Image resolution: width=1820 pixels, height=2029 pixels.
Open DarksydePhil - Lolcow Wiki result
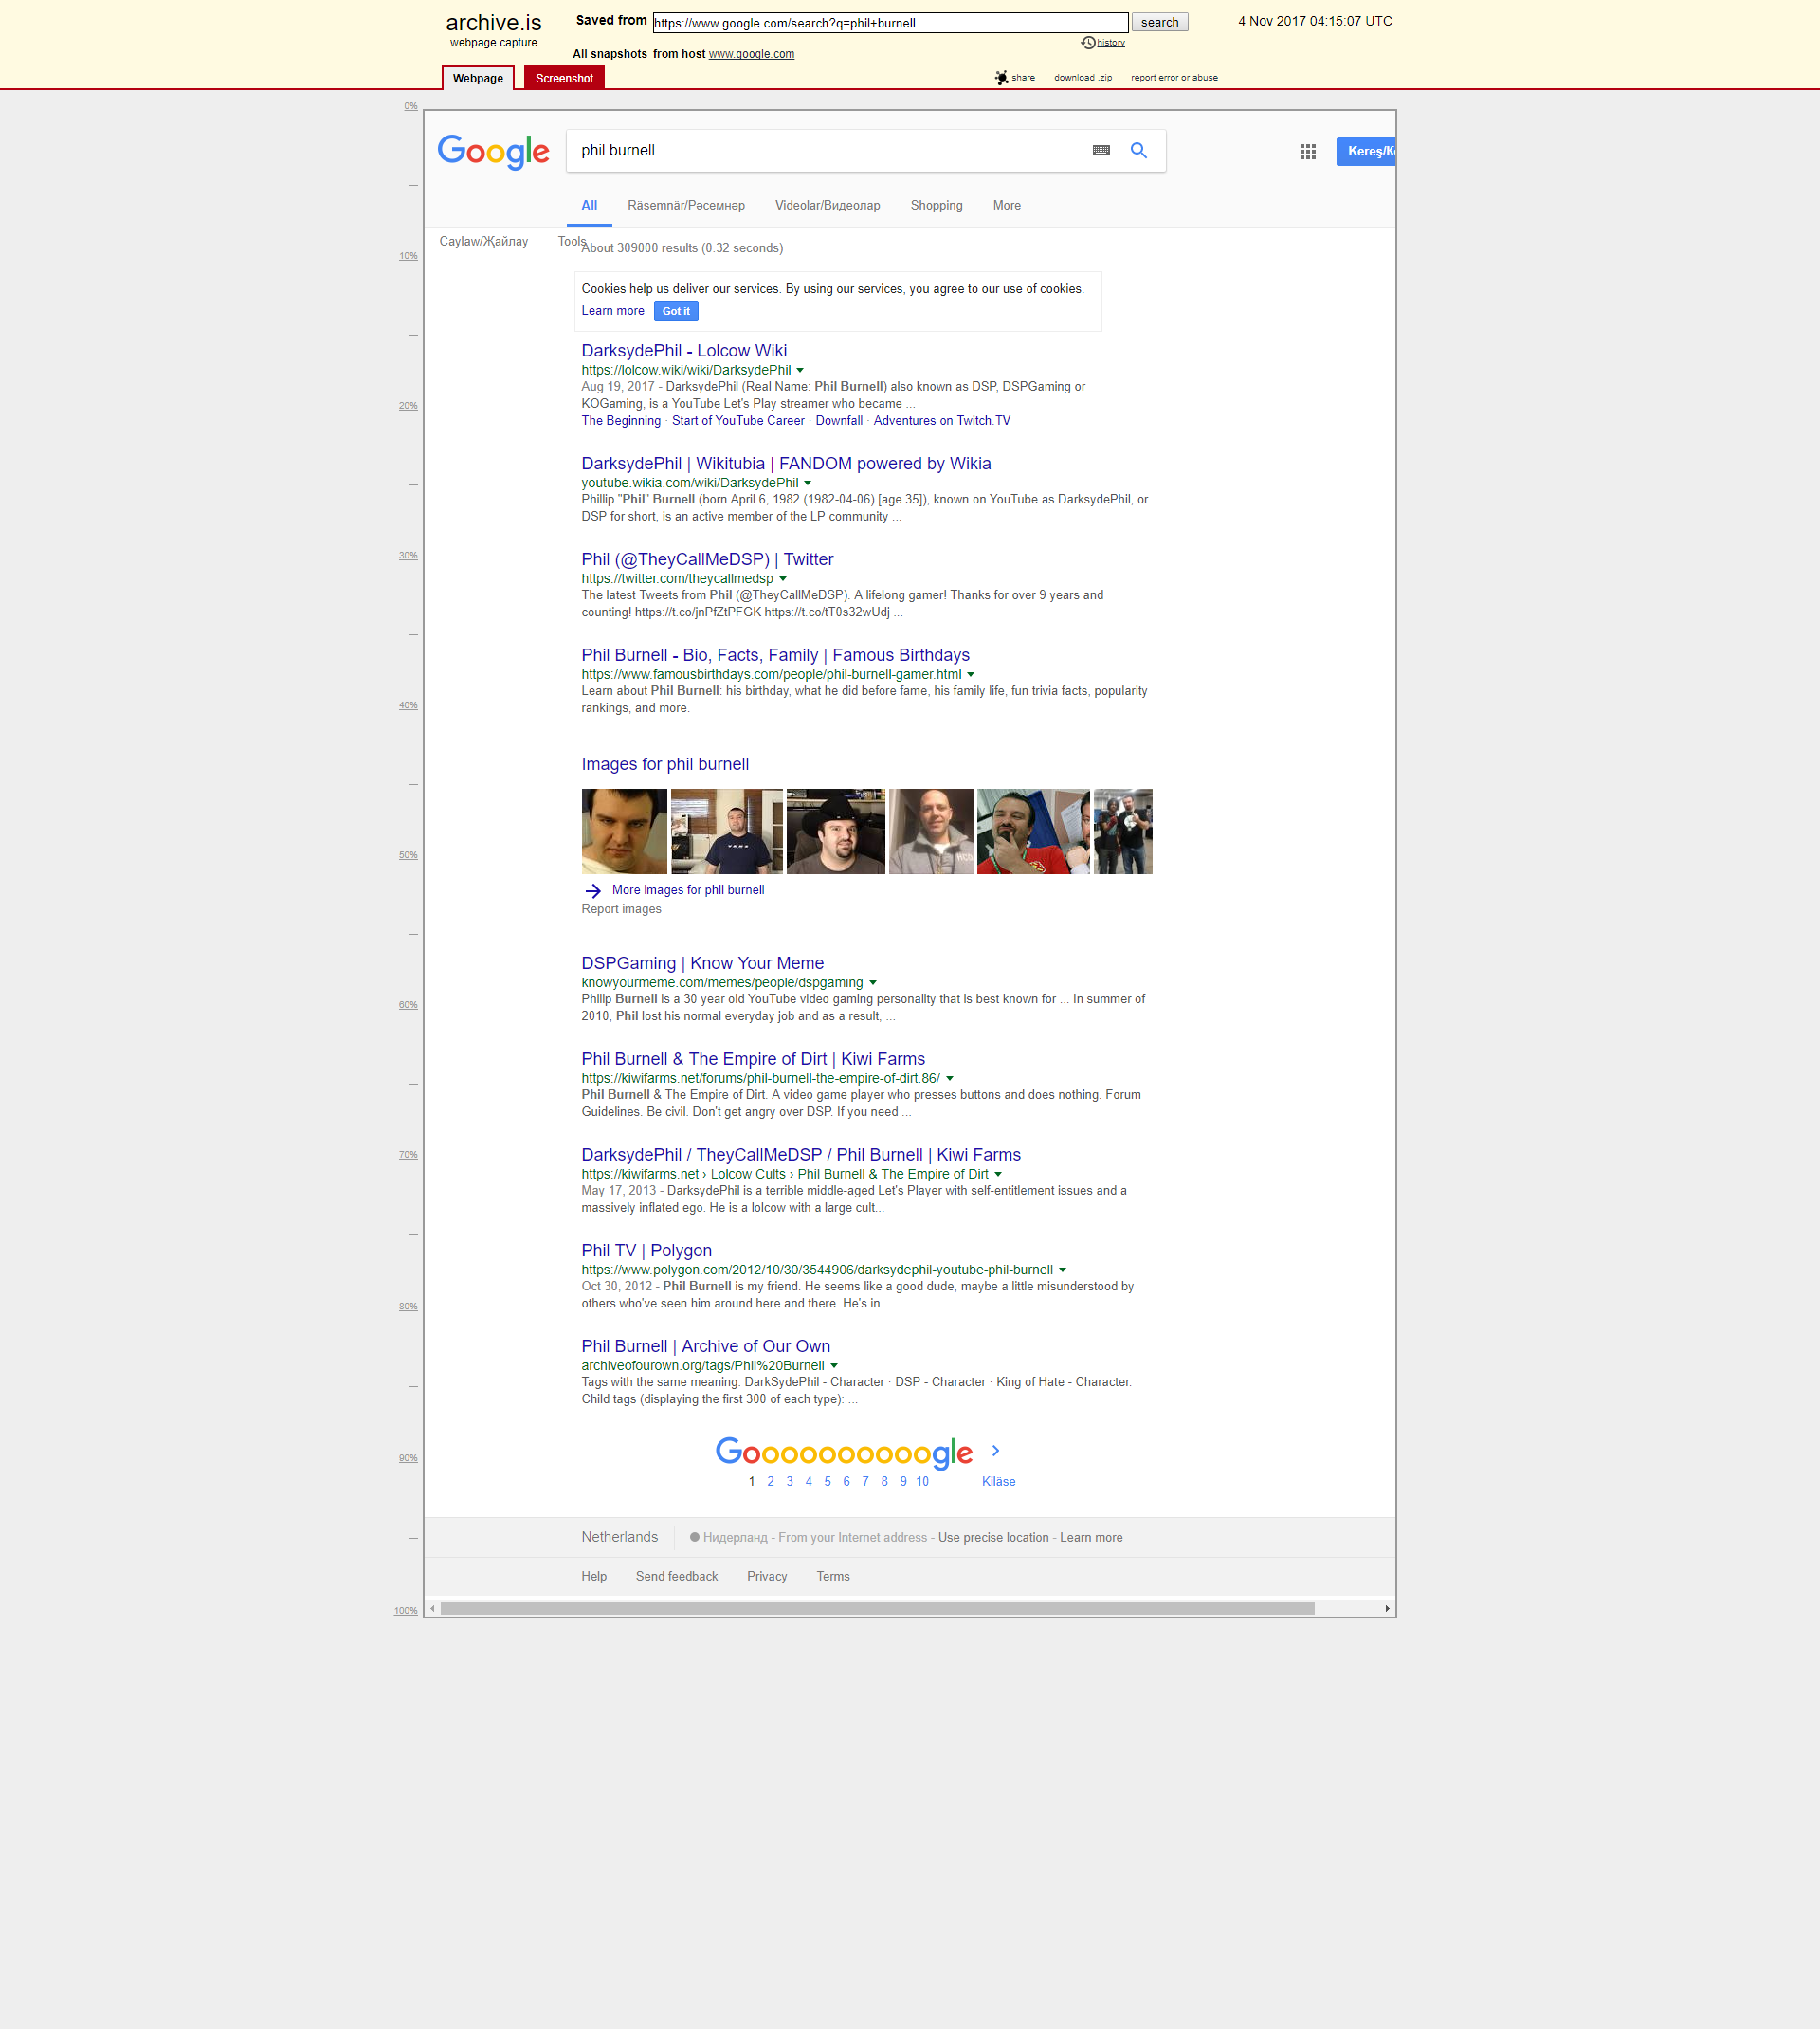684,351
